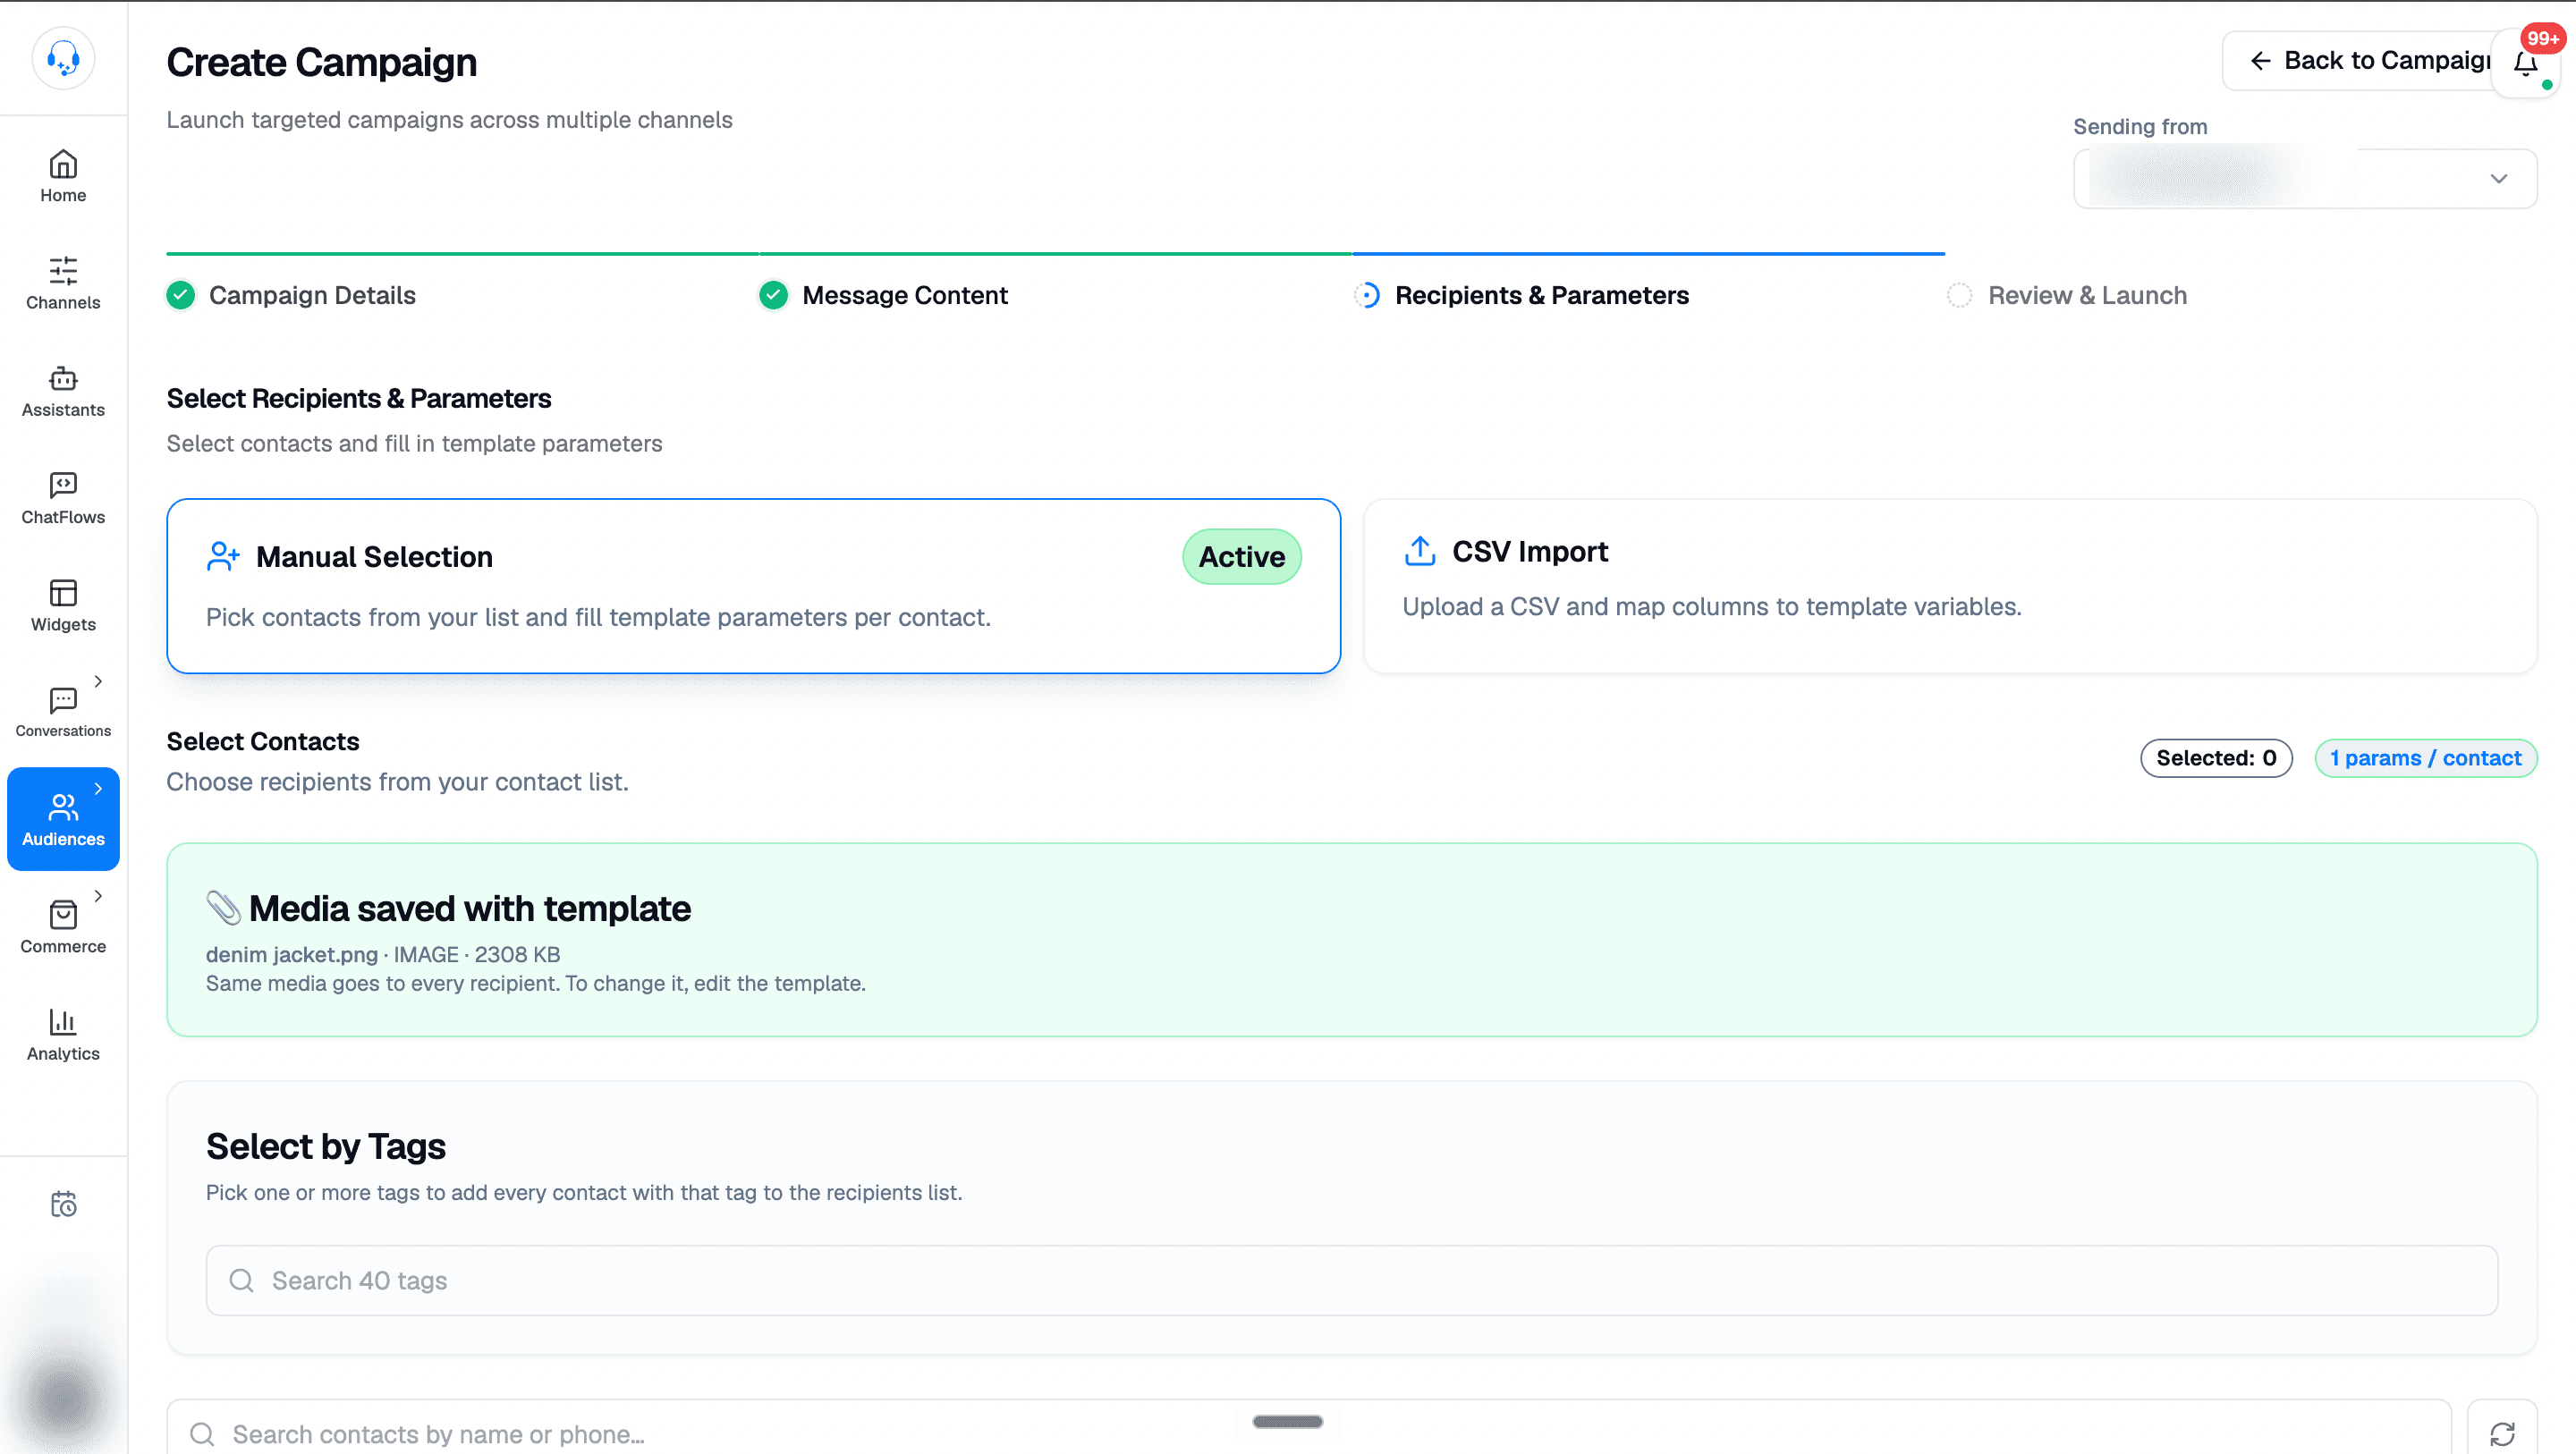Open the Sending from dropdown

2305,179
